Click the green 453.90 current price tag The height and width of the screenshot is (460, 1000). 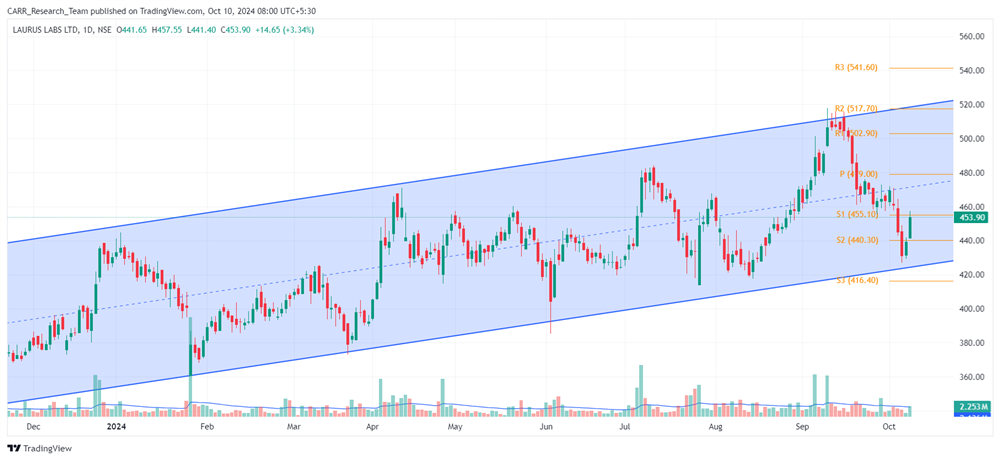(x=969, y=218)
